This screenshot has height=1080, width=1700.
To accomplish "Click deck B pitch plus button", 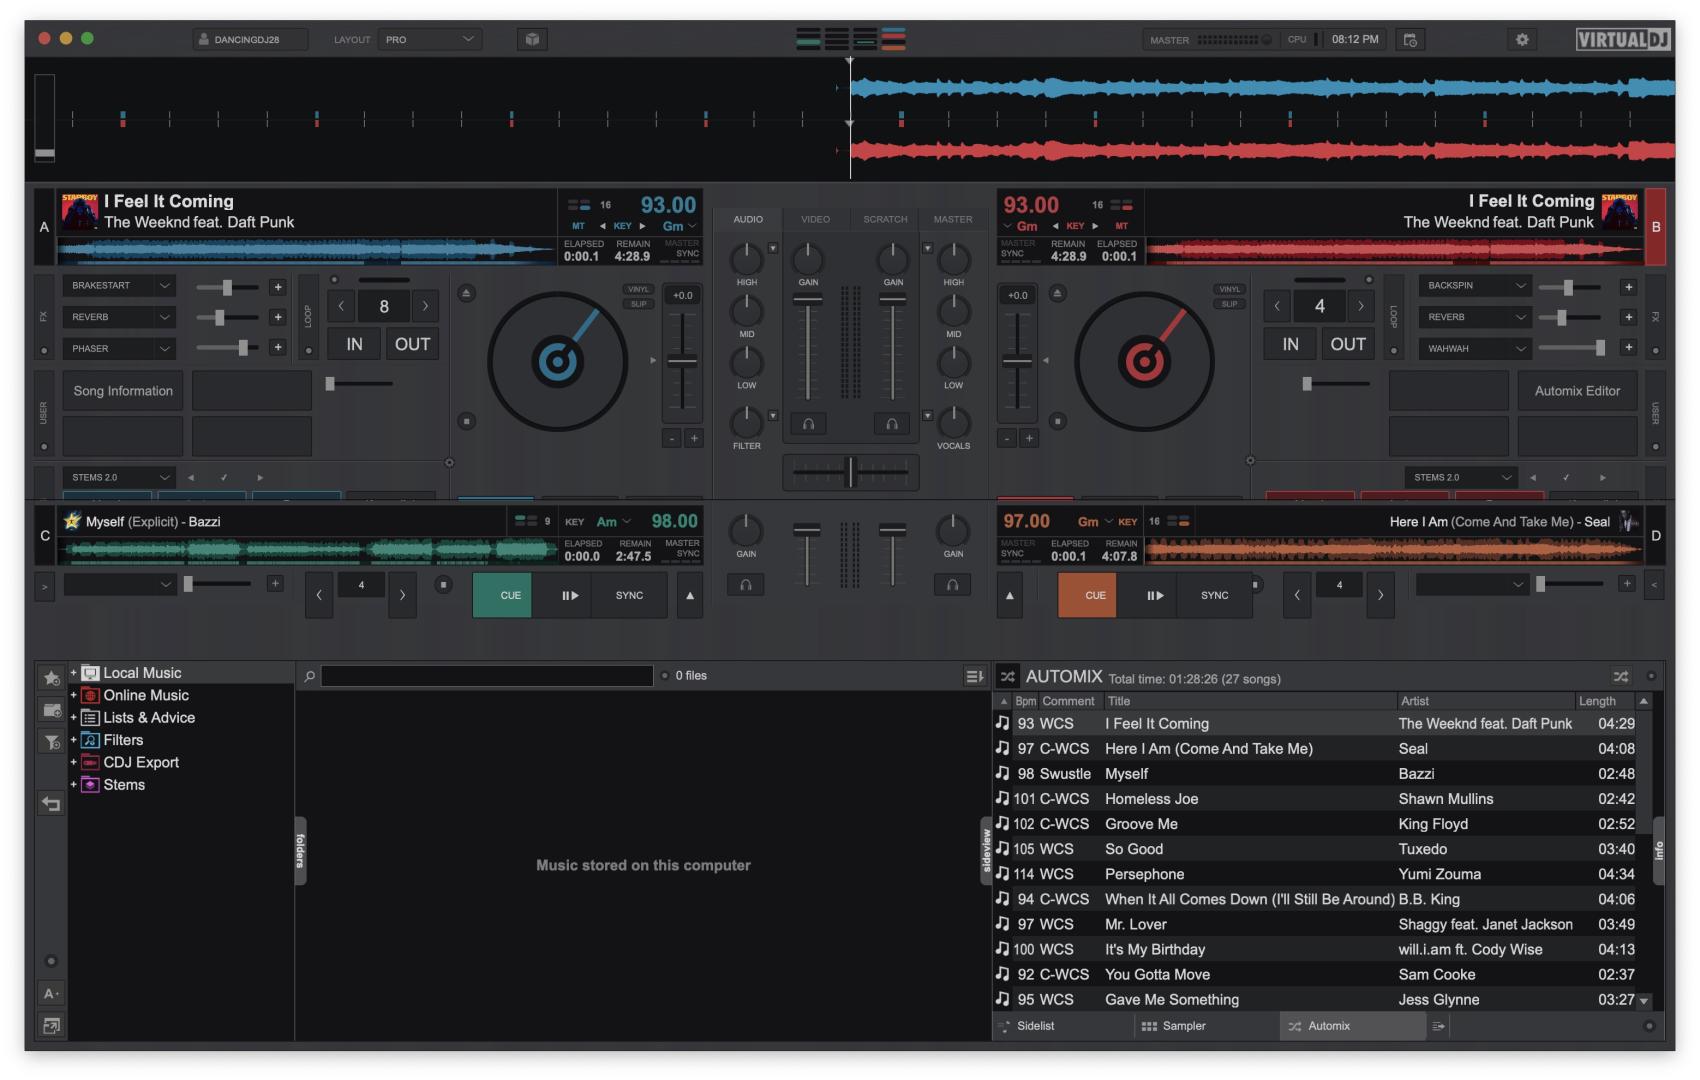I will pyautogui.click(x=1029, y=438).
